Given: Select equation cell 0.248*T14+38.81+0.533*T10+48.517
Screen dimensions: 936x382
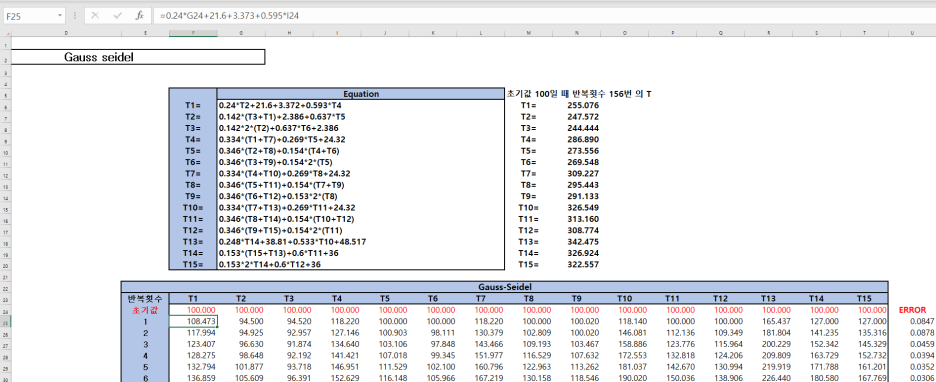Looking at the screenshot, I should pyautogui.click(x=361, y=242).
